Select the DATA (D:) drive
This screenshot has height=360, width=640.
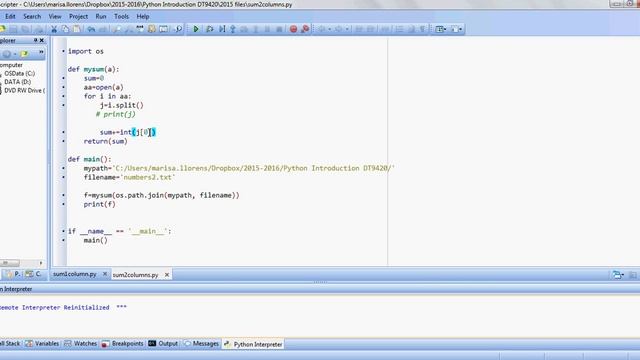click(x=17, y=82)
